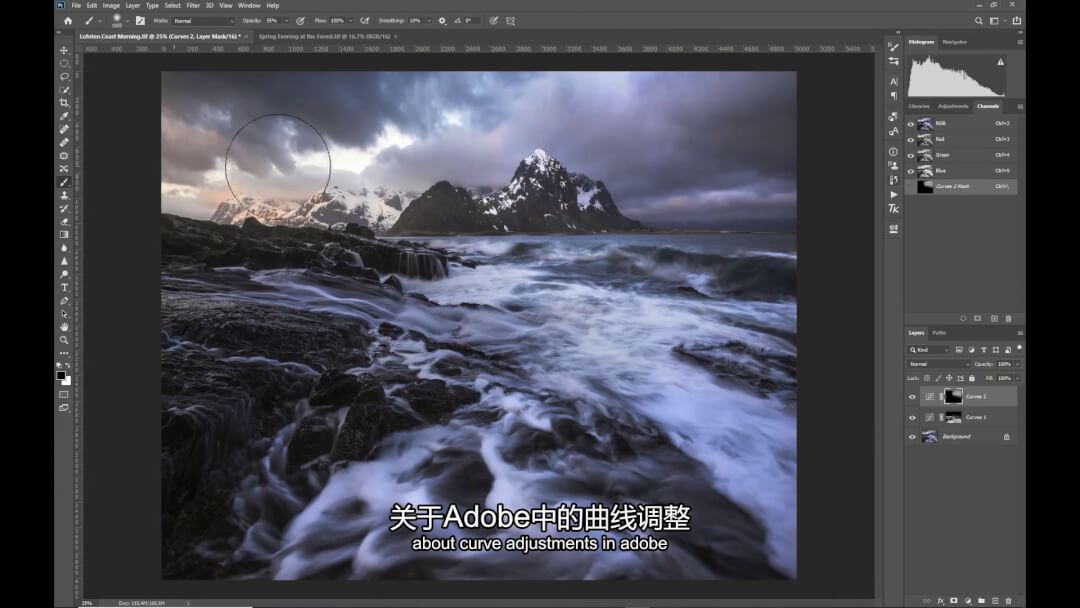Image resolution: width=1080 pixels, height=608 pixels.
Task: Toggle visibility of the RGB channel
Action: [911, 124]
